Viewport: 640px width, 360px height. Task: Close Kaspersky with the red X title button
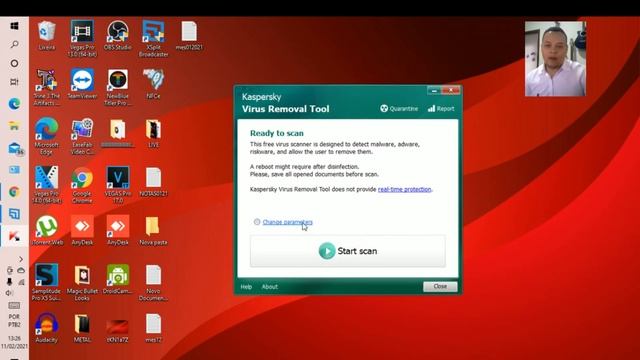[x=451, y=90]
